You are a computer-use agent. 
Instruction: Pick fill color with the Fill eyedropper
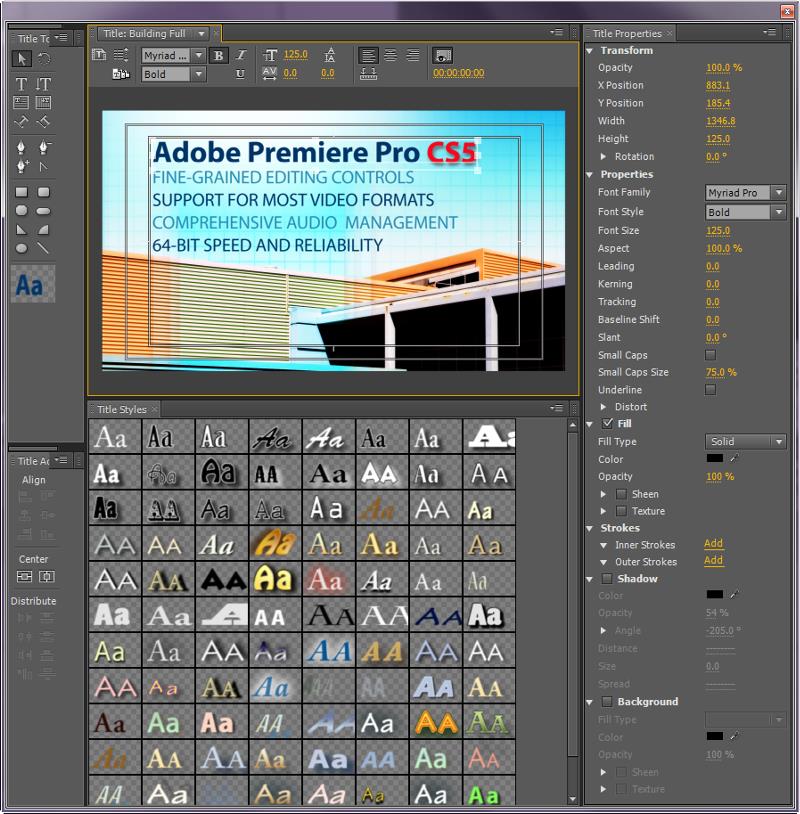[735, 458]
